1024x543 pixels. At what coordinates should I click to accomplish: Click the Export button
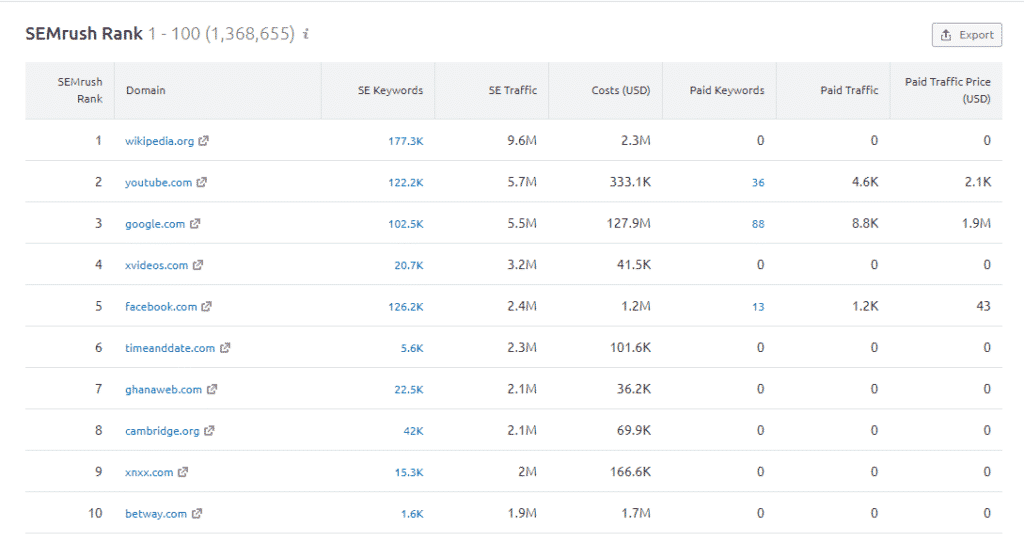(x=967, y=35)
